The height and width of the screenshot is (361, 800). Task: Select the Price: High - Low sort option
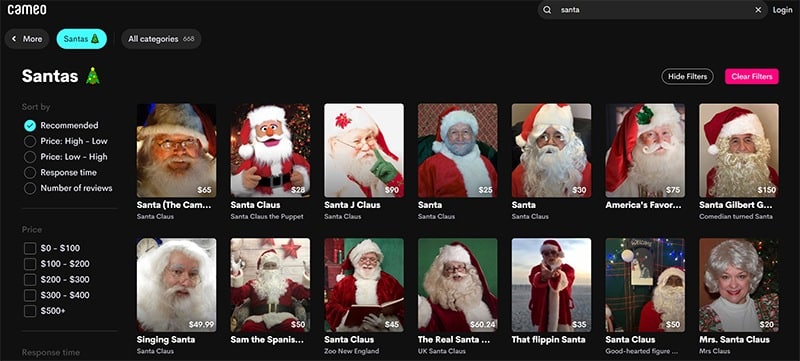coord(65,141)
